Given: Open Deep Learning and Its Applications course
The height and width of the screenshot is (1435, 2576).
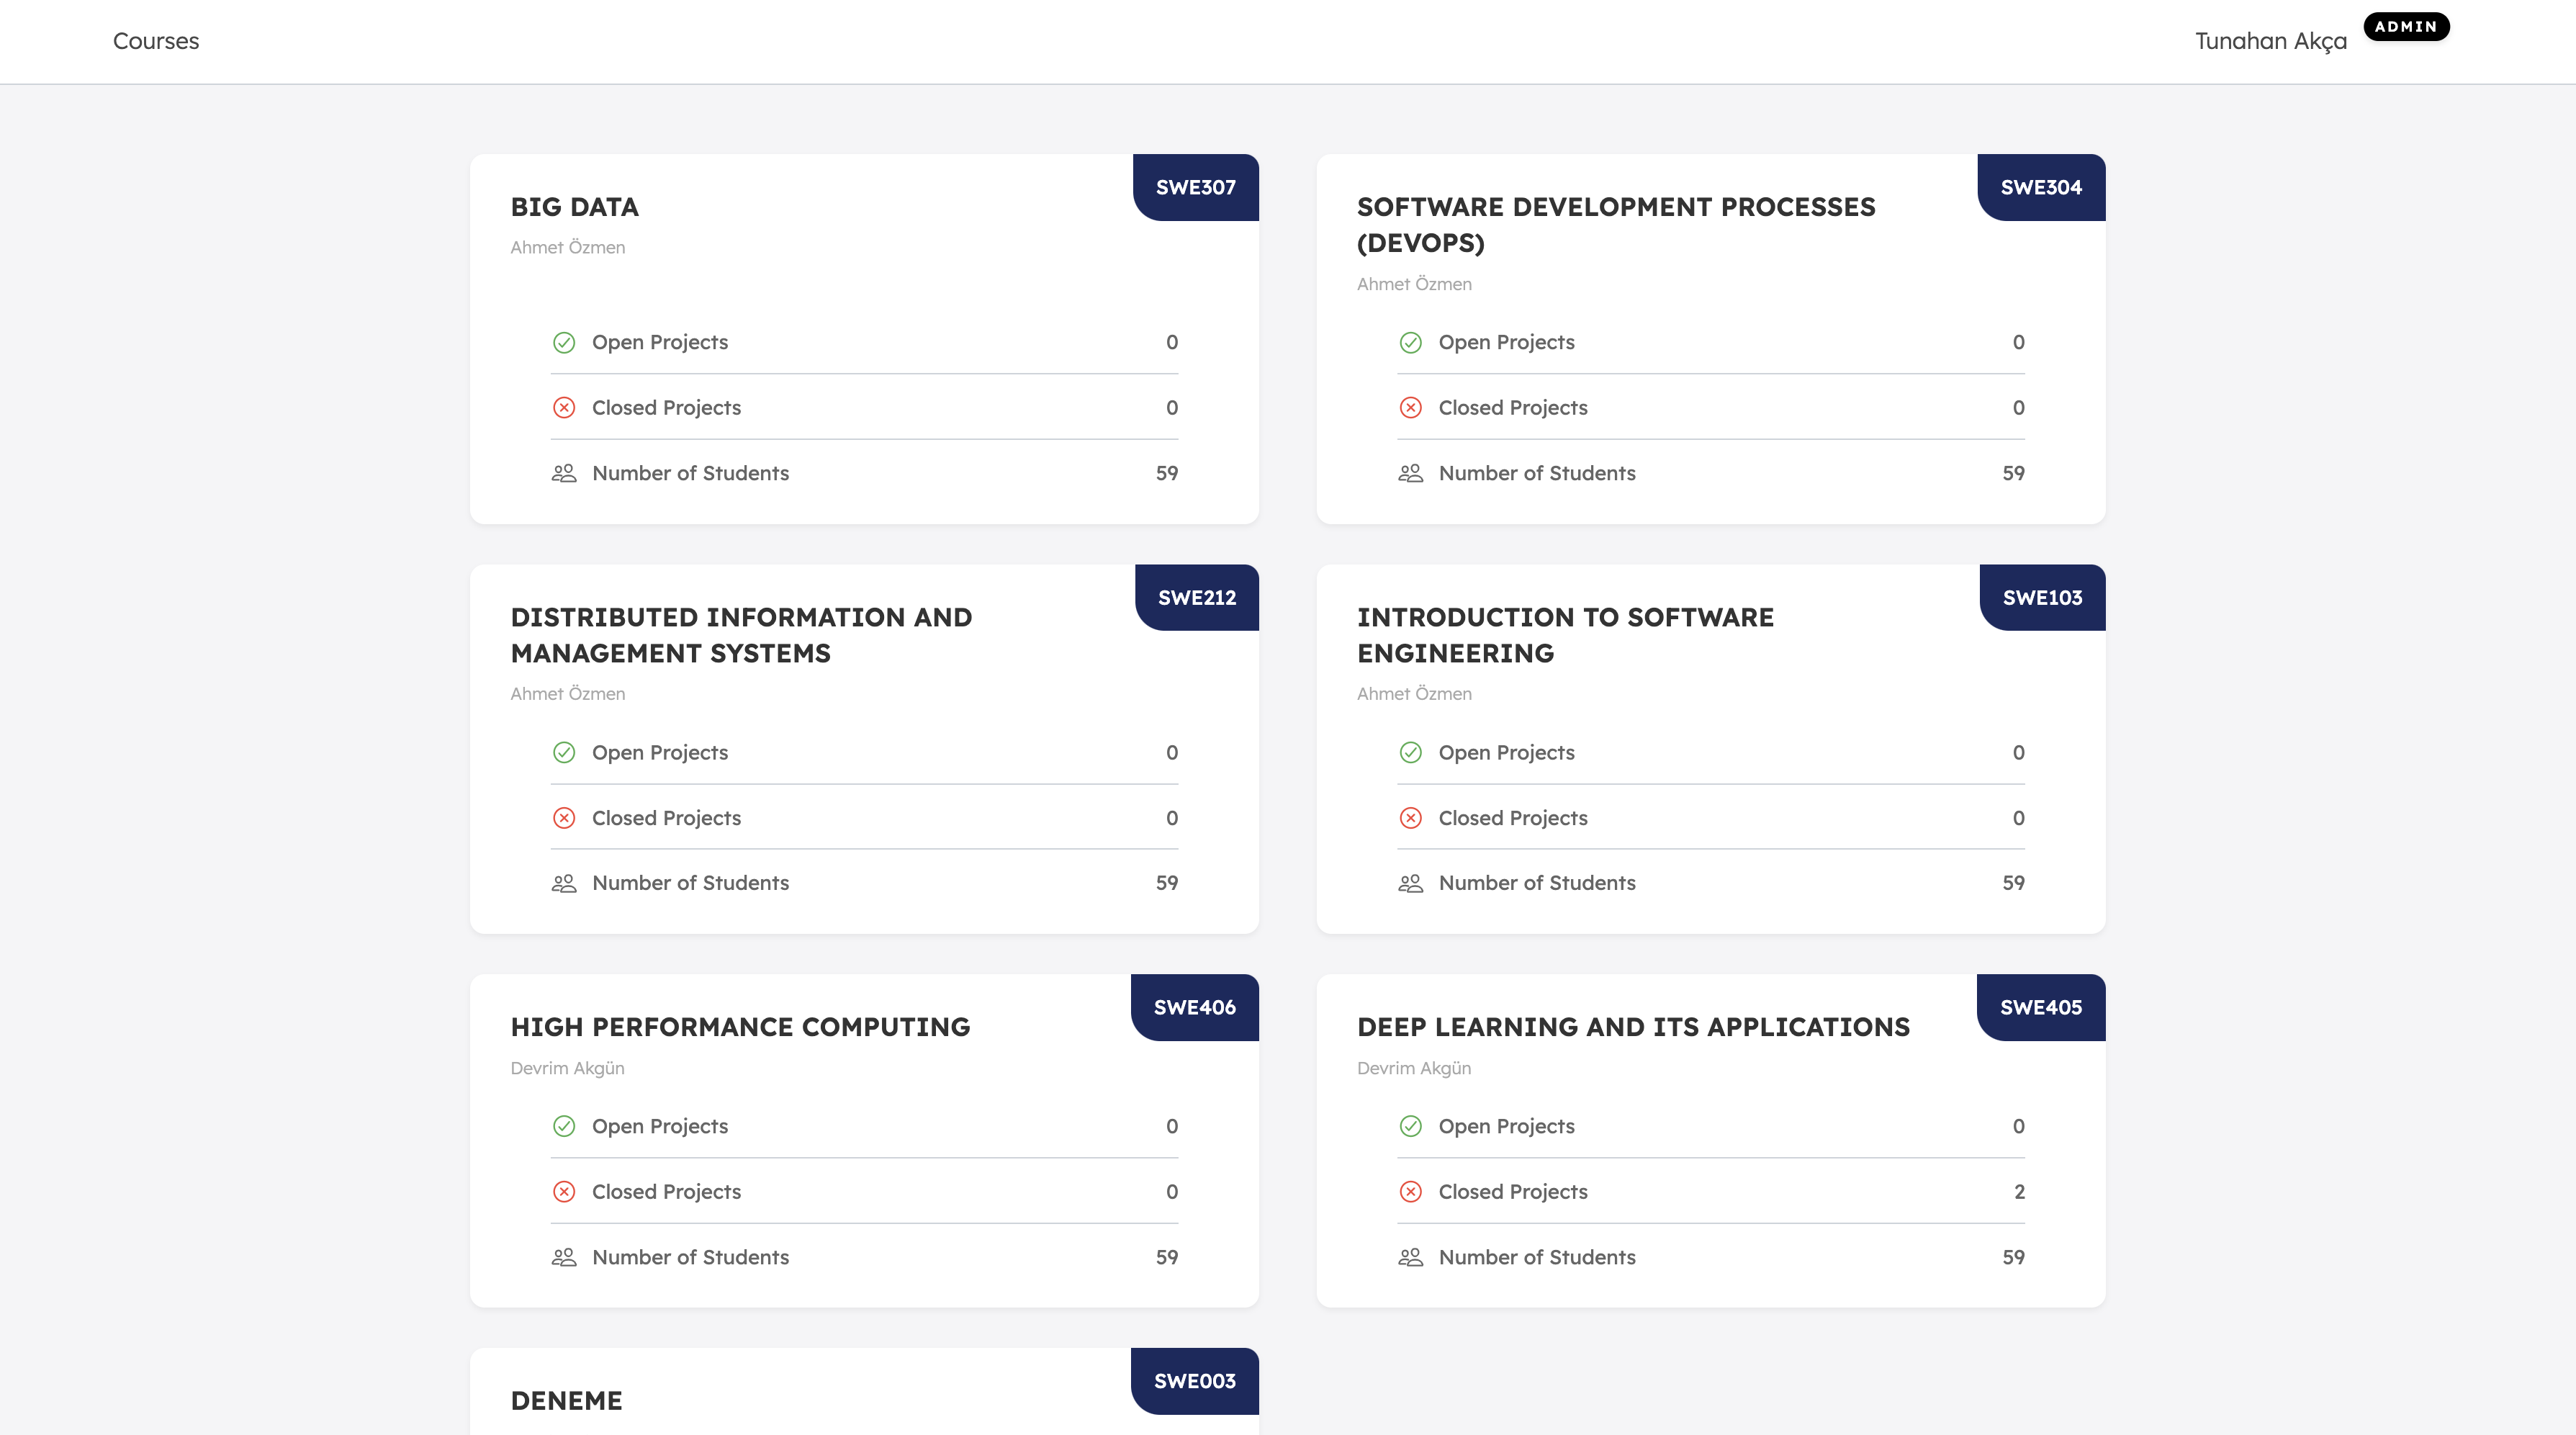Looking at the screenshot, I should pyautogui.click(x=1633, y=1027).
